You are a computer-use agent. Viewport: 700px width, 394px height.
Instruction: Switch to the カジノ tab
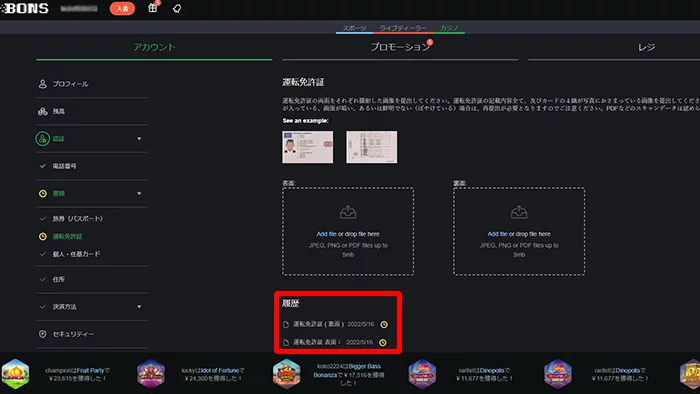click(449, 28)
